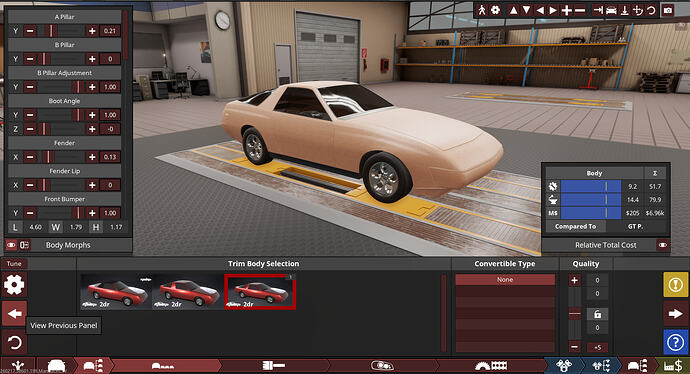Click the top-down view icon

tap(624, 10)
